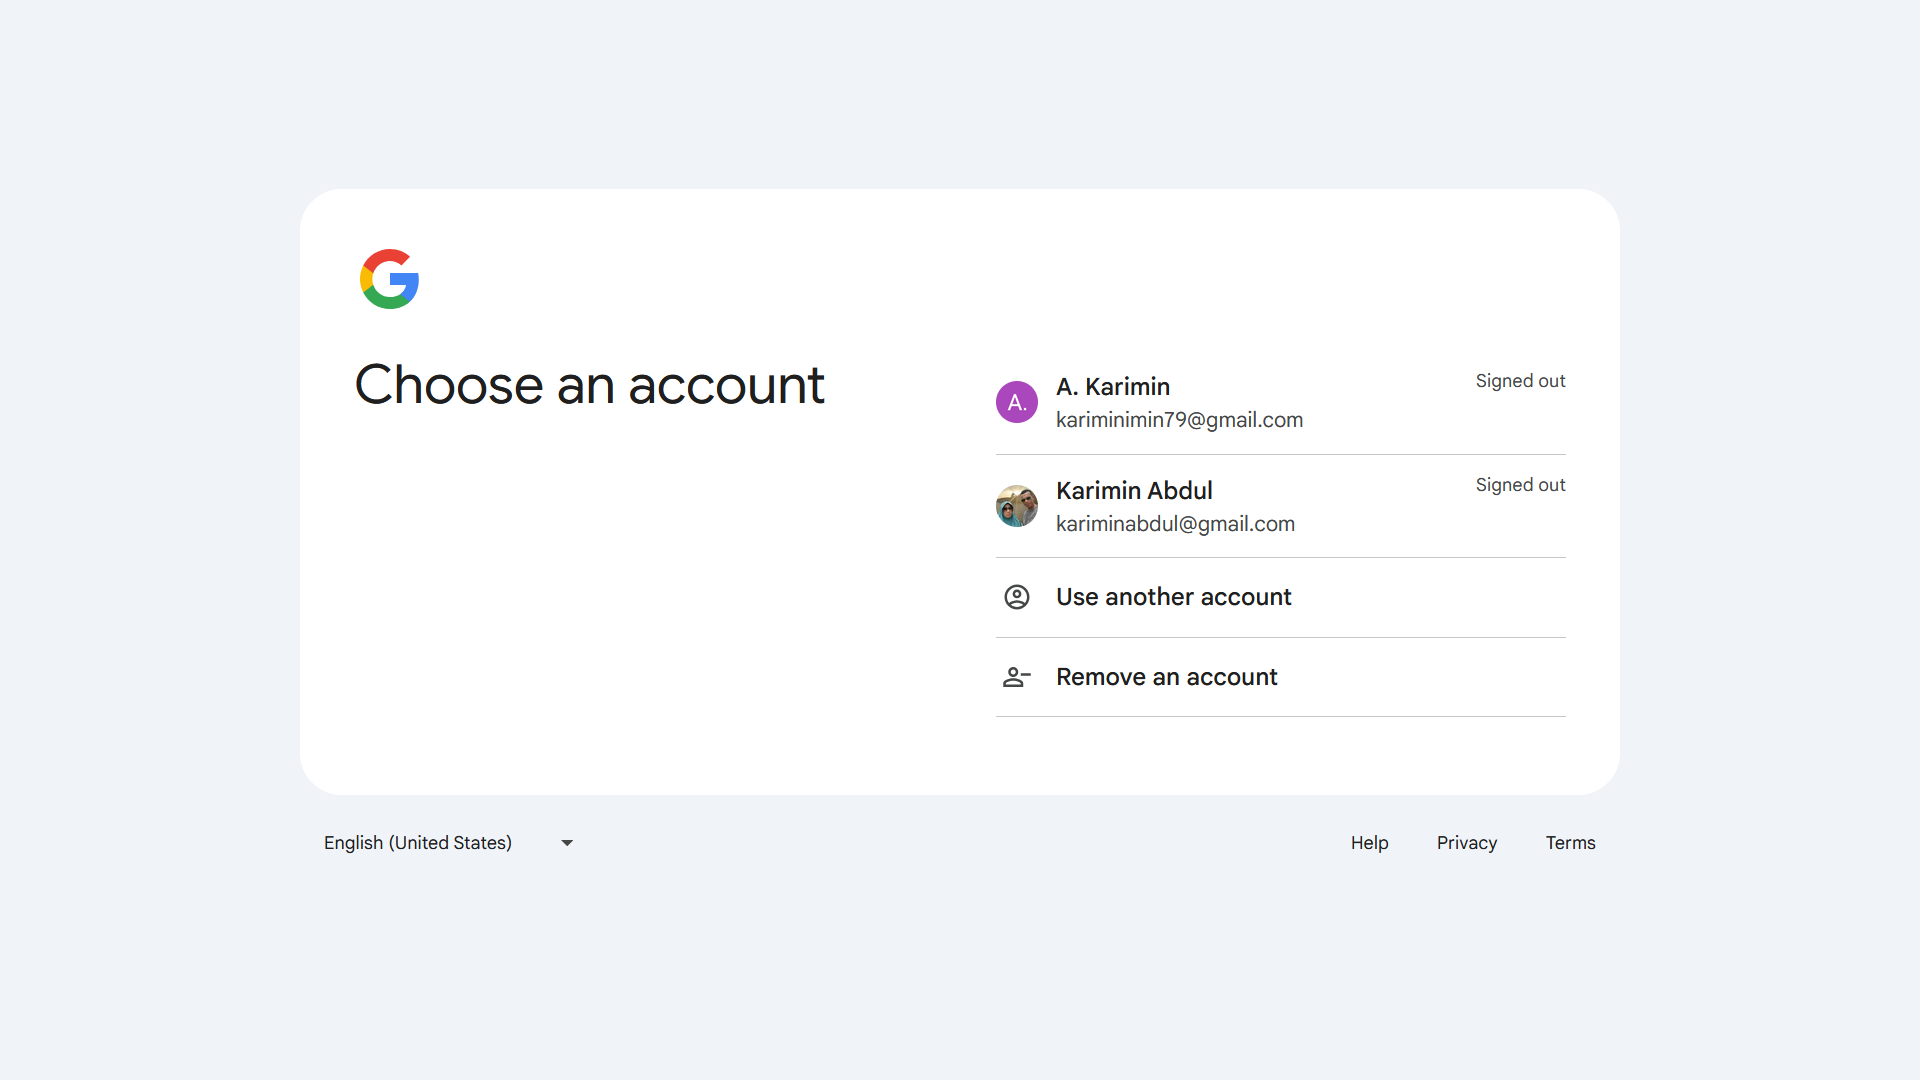Open the Help link
The height and width of the screenshot is (1080, 1920).
[1369, 843]
